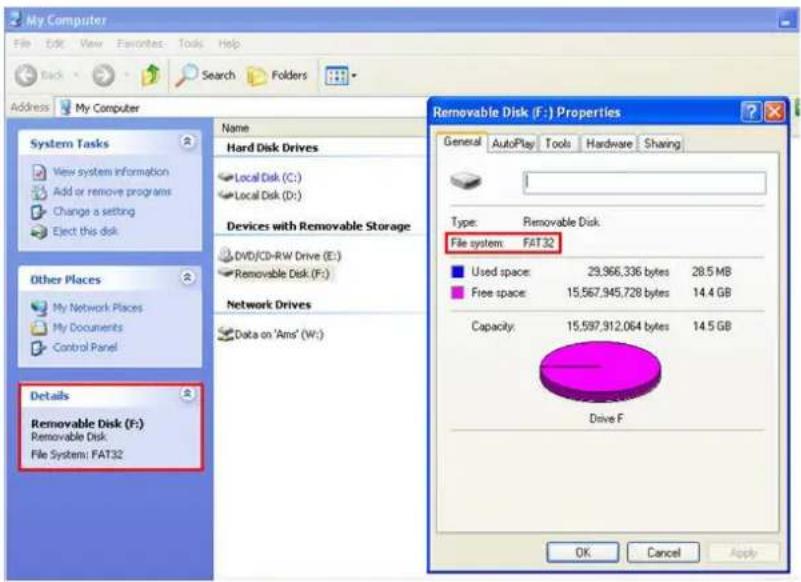801x582 pixels.
Task: Click Change a setting link
Action: [x=94, y=212]
